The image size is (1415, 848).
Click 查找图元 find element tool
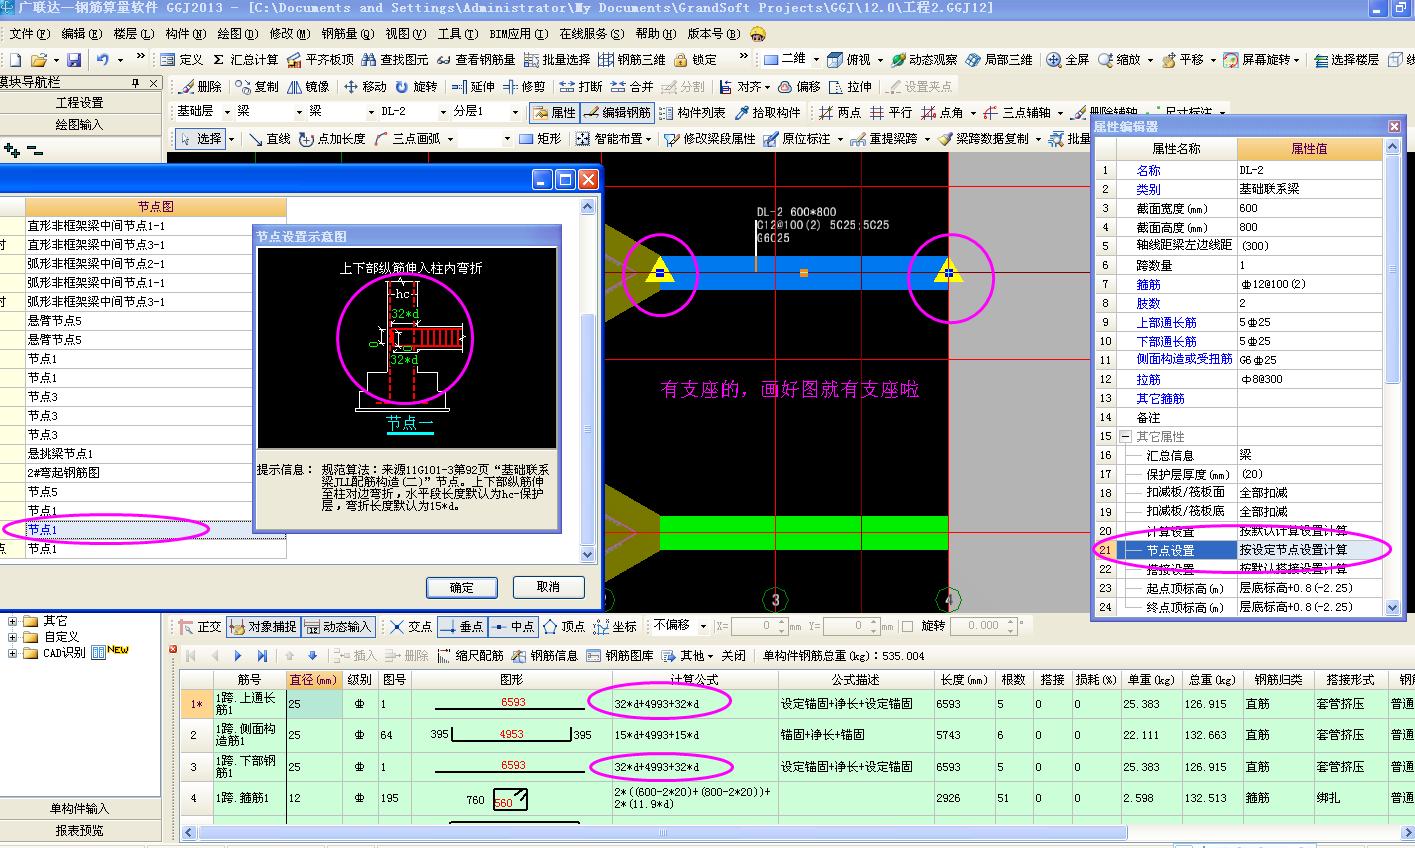tap(395, 60)
